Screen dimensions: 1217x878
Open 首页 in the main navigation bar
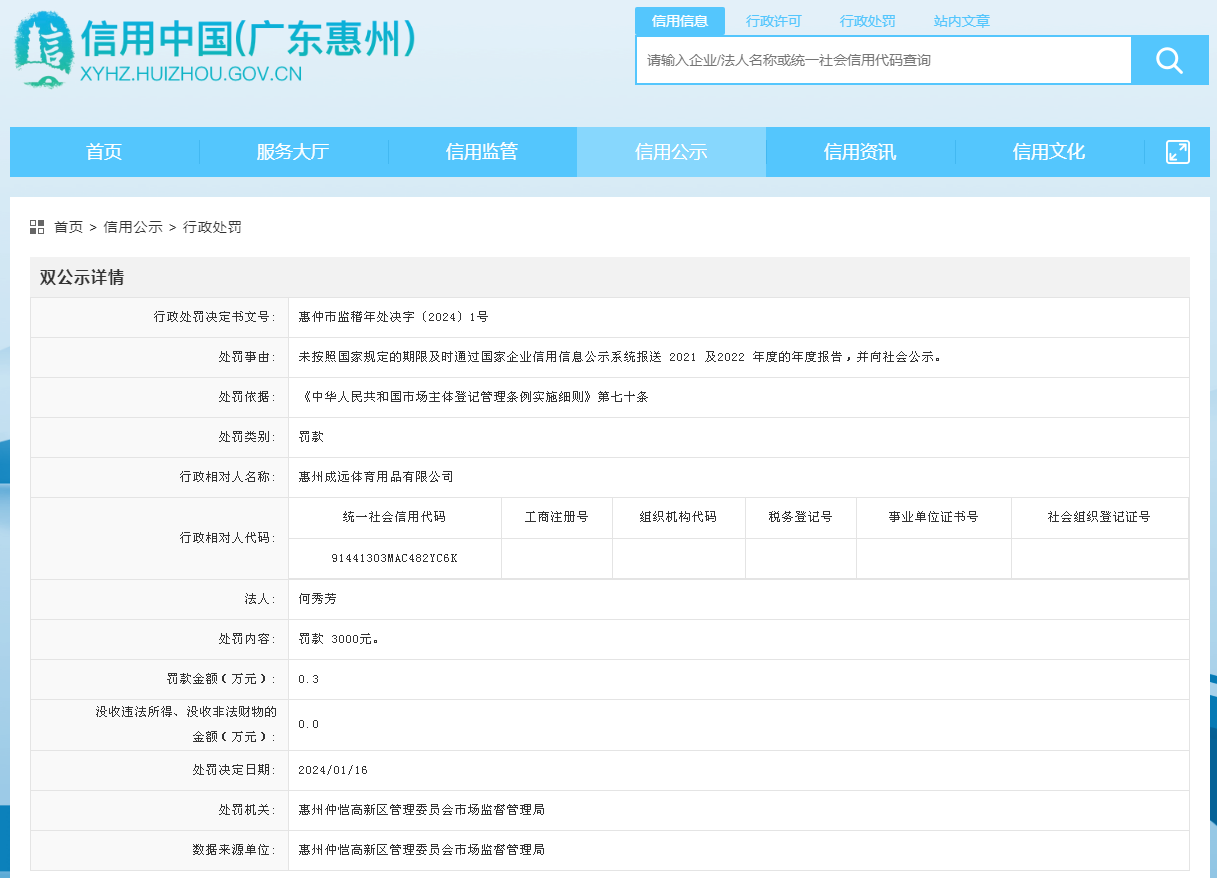[104, 152]
